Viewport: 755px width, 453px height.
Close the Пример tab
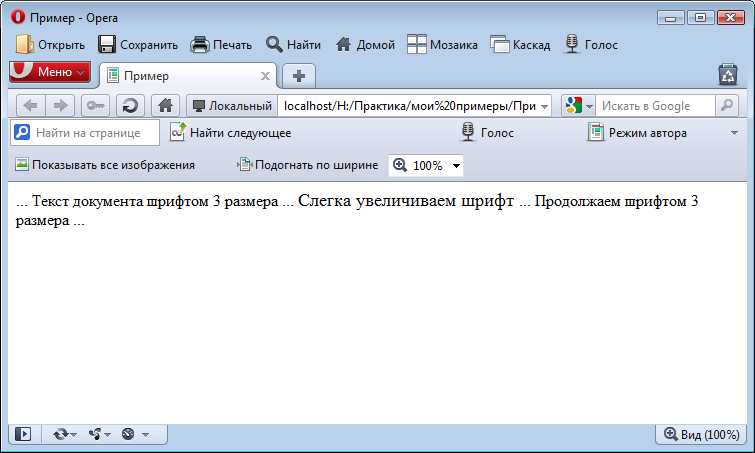pyautogui.click(x=265, y=76)
